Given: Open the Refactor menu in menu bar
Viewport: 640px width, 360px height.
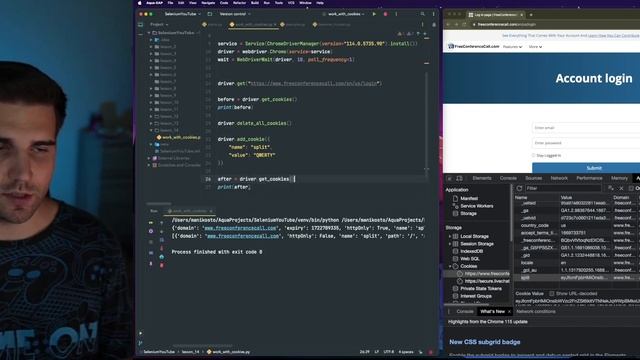Looking at the screenshot, I should pyautogui.click(x=239, y=3).
